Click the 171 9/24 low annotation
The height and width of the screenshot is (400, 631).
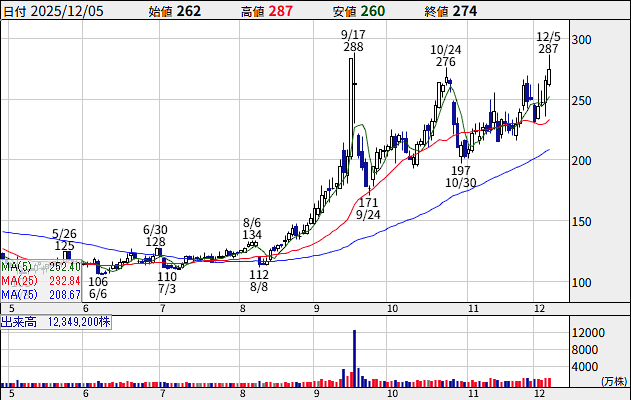tap(368, 208)
